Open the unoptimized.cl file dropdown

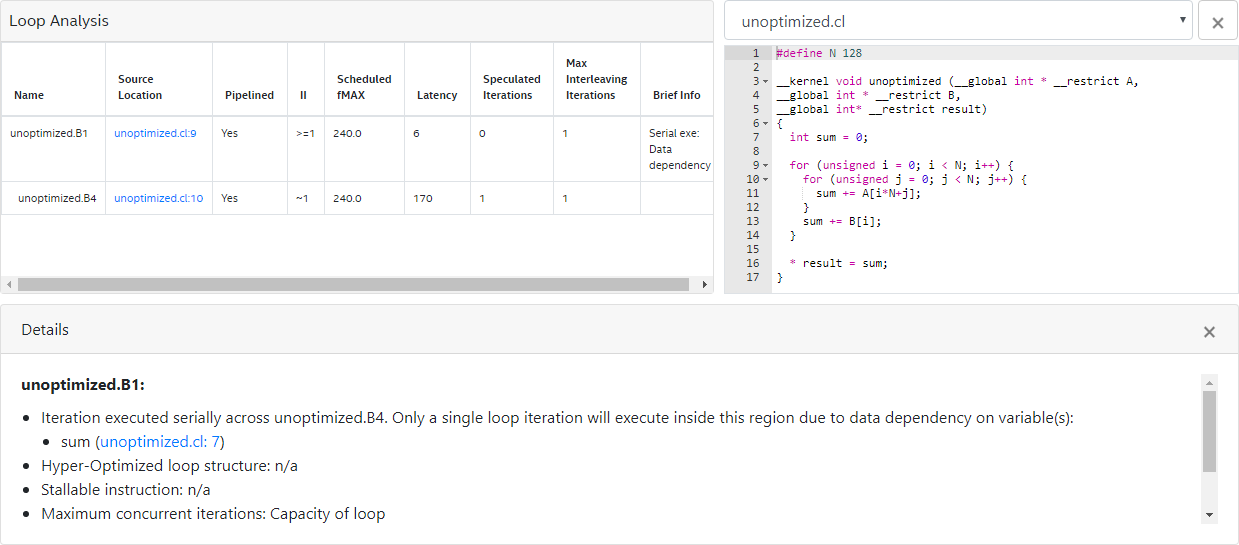click(x=958, y=21)
